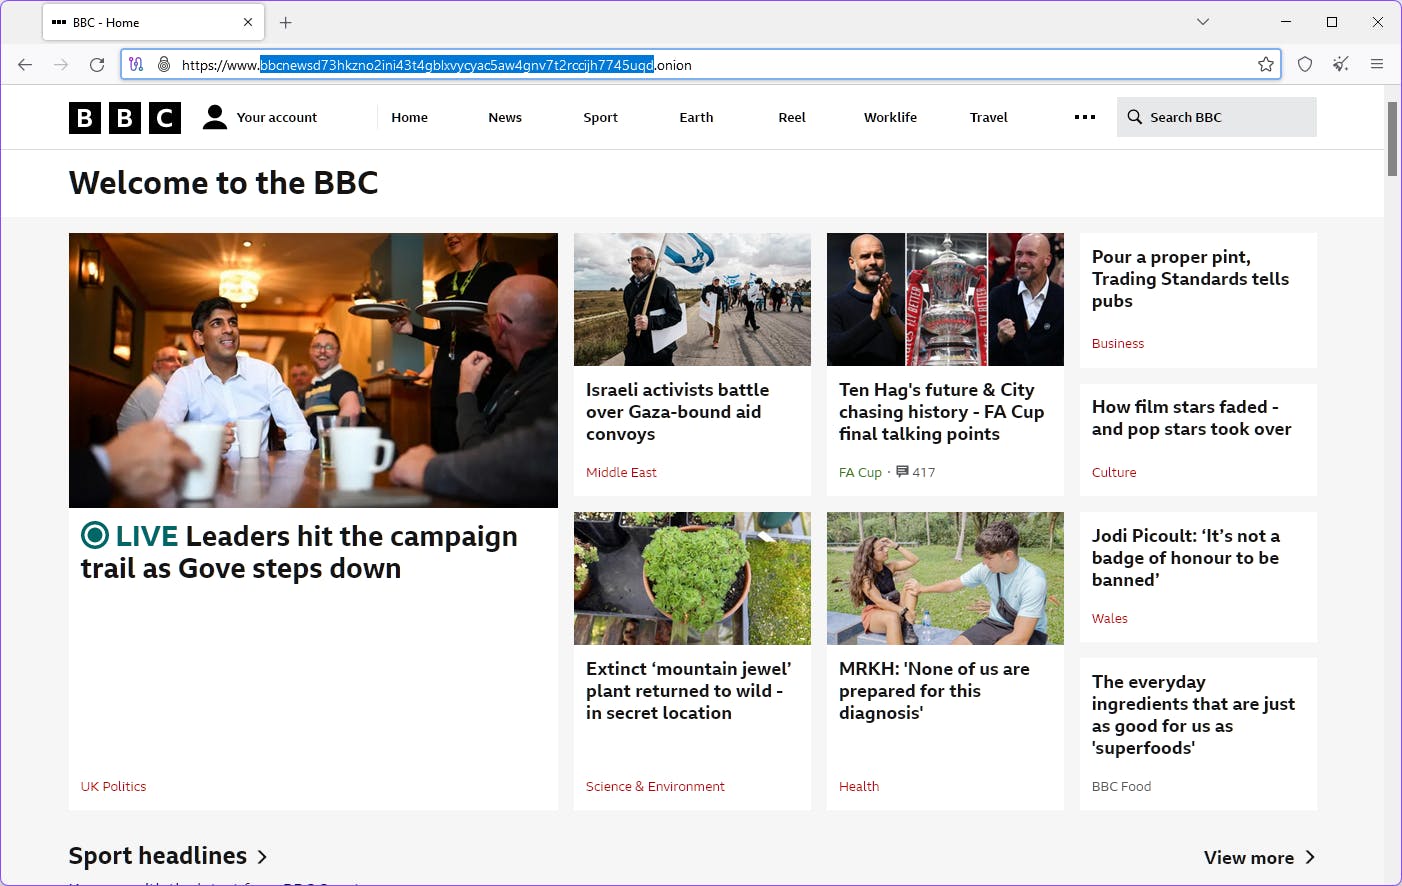1402x886 pixels.
Task: Click the Culture category tag
Action: tap(1114, 472)
